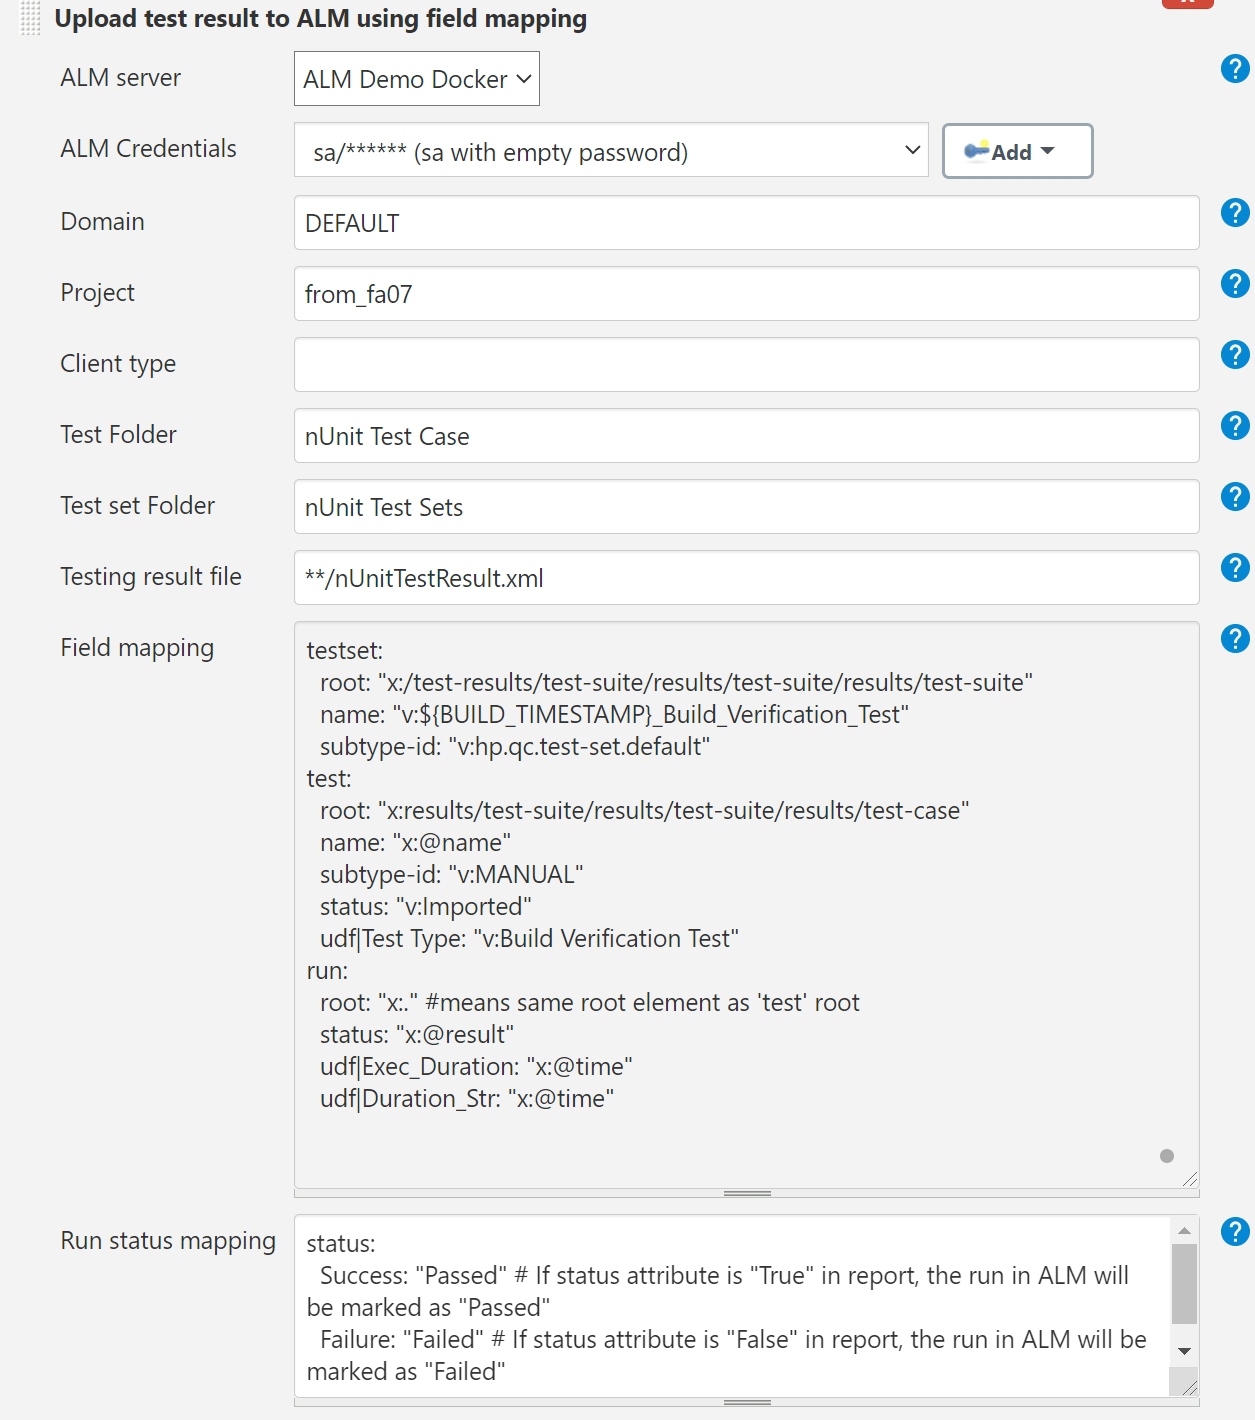Click into the Domain text field
1255x1420 pixels.
tap(746, 223)
